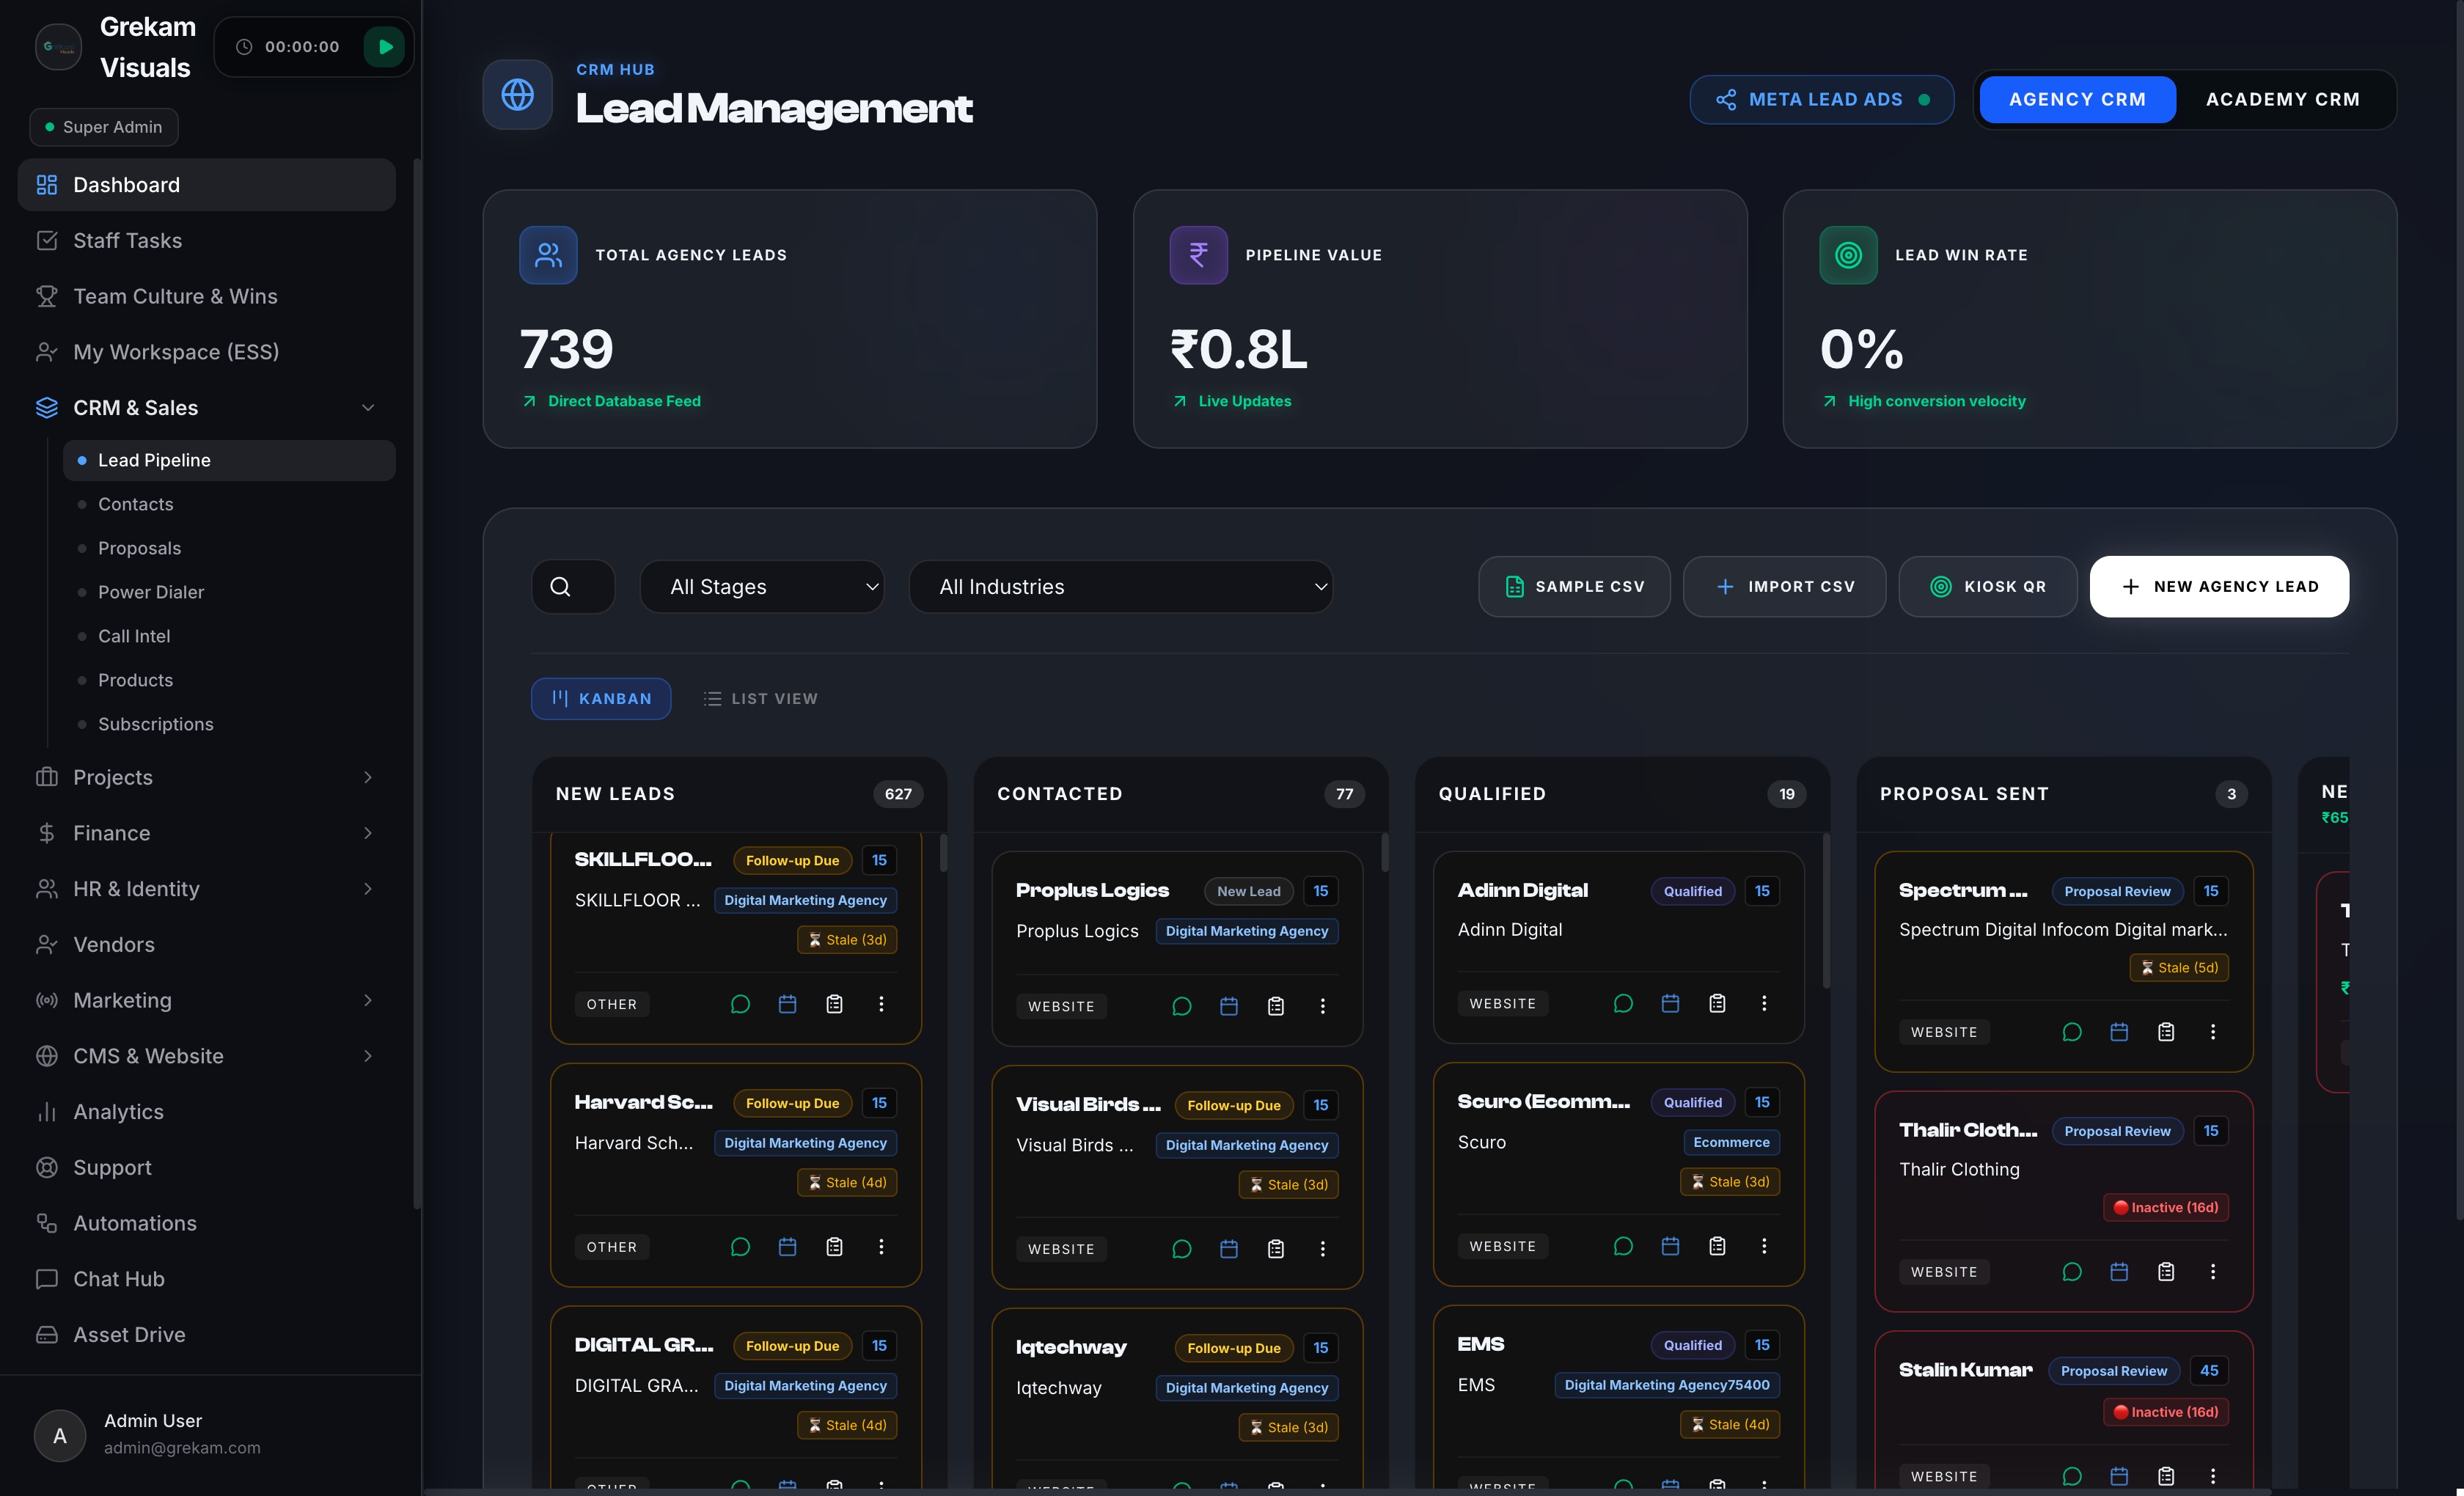Click the Pipeline Value rupee icon
2464x1496 pixels.
(1198, 255)
